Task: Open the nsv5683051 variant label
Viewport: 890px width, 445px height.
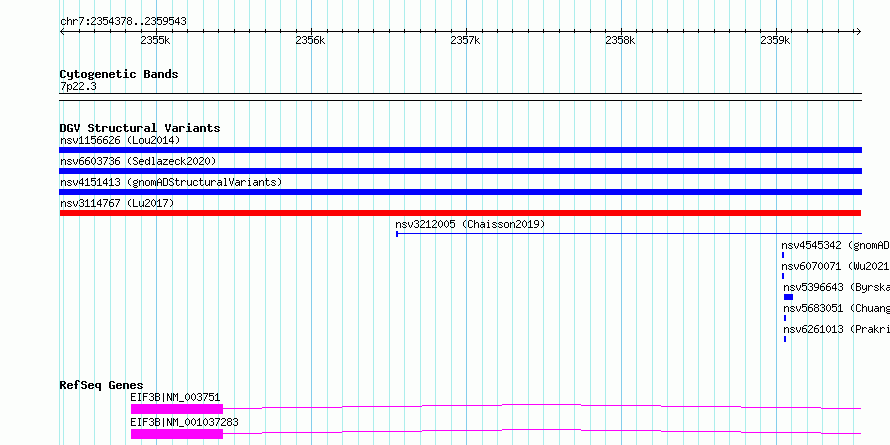Action: [837, 308]
